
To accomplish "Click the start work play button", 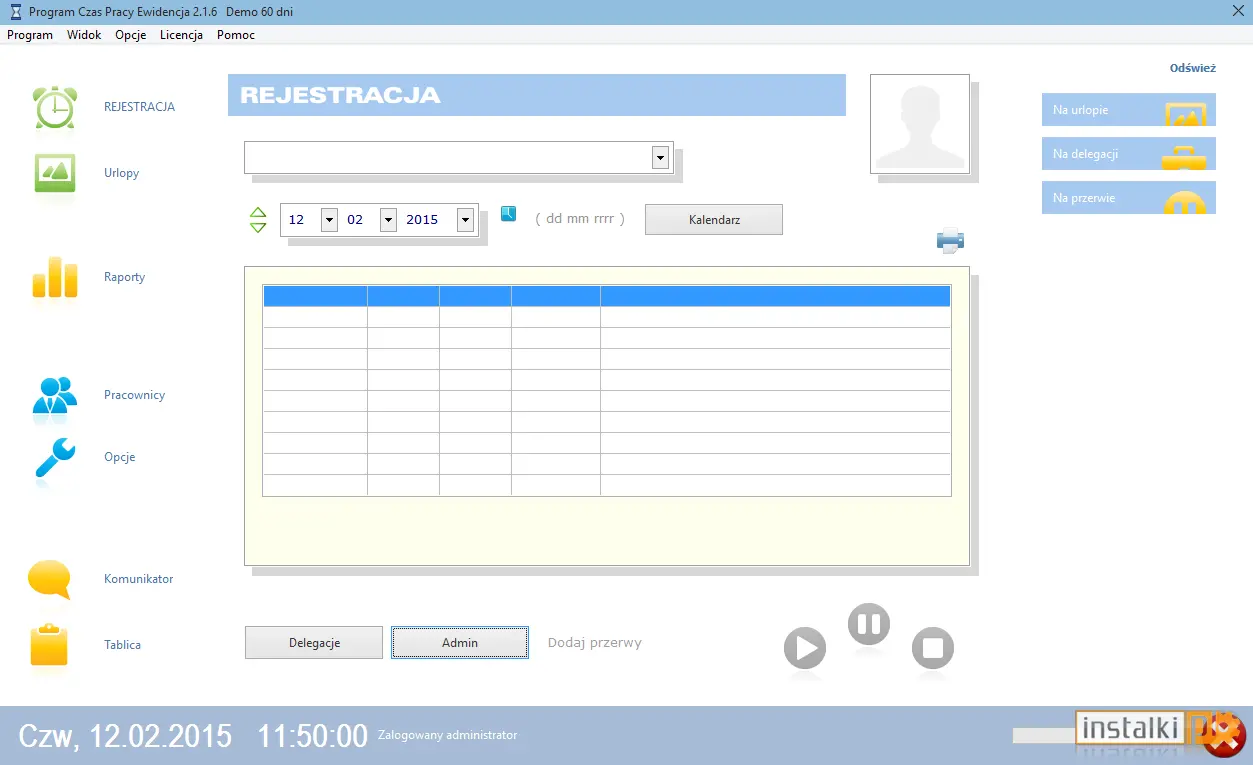I will click(x=805, y=648).
